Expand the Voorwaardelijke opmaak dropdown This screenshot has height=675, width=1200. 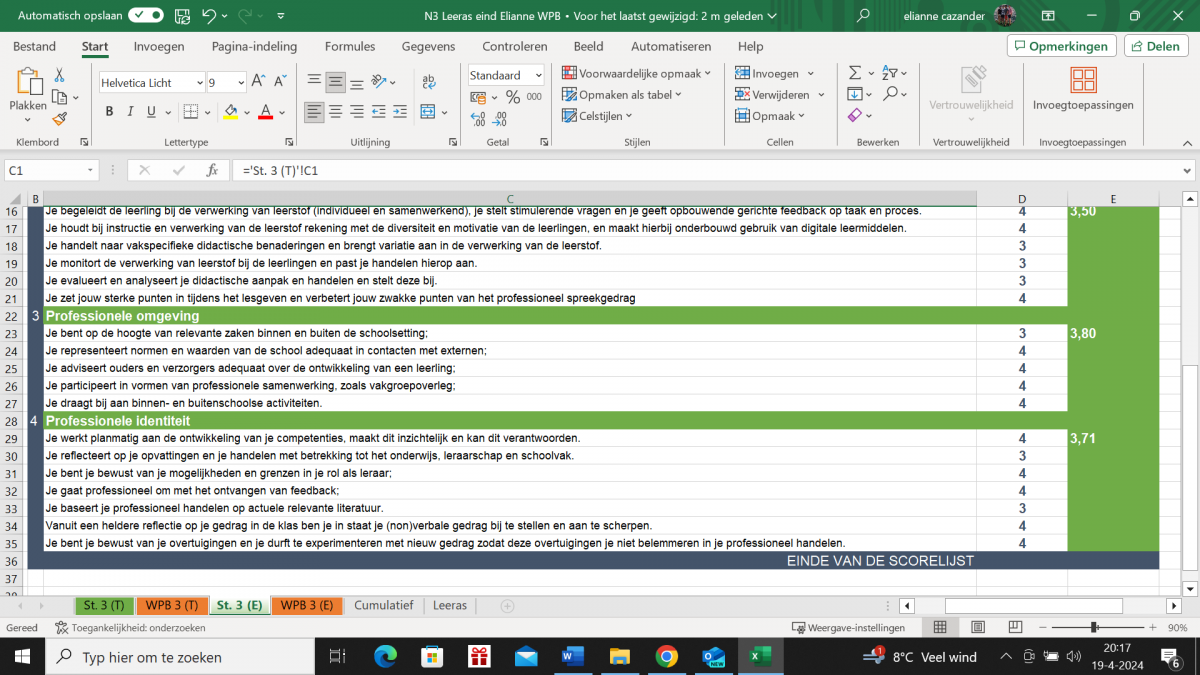pyautogui.click(x=636, y=73)
